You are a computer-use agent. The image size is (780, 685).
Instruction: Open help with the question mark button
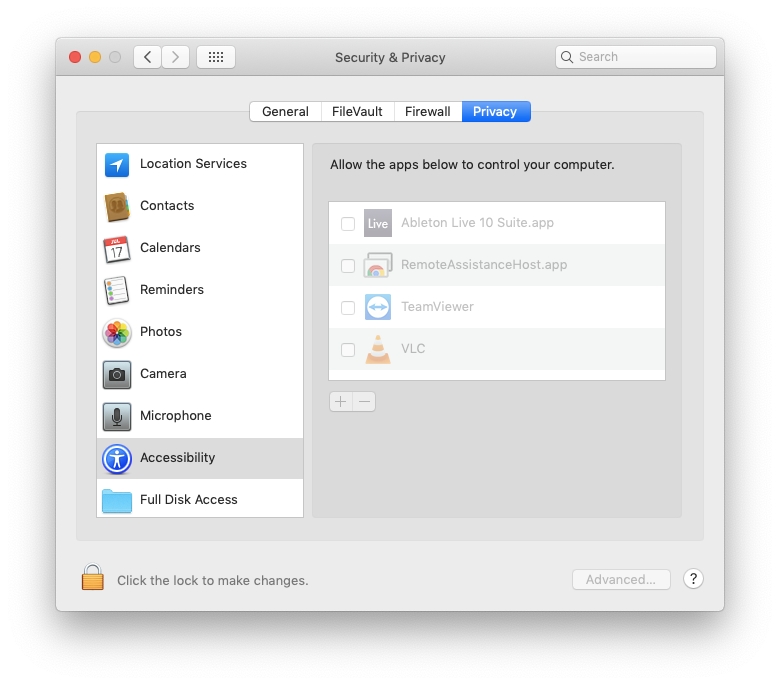point(693,579)
